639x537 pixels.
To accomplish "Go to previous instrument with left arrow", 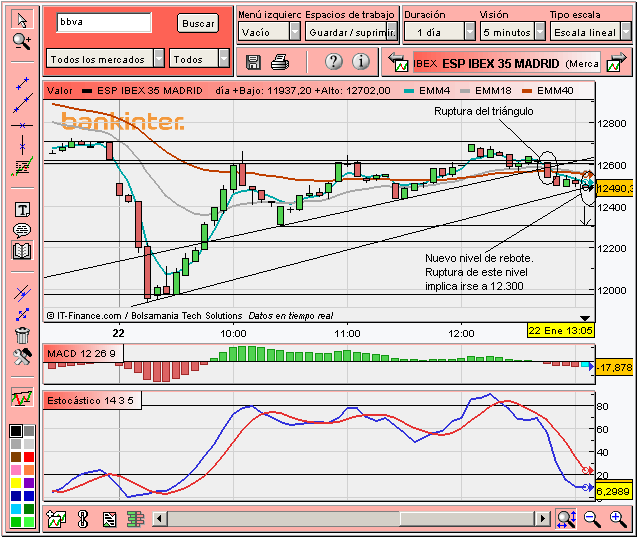I will (398, 62).
